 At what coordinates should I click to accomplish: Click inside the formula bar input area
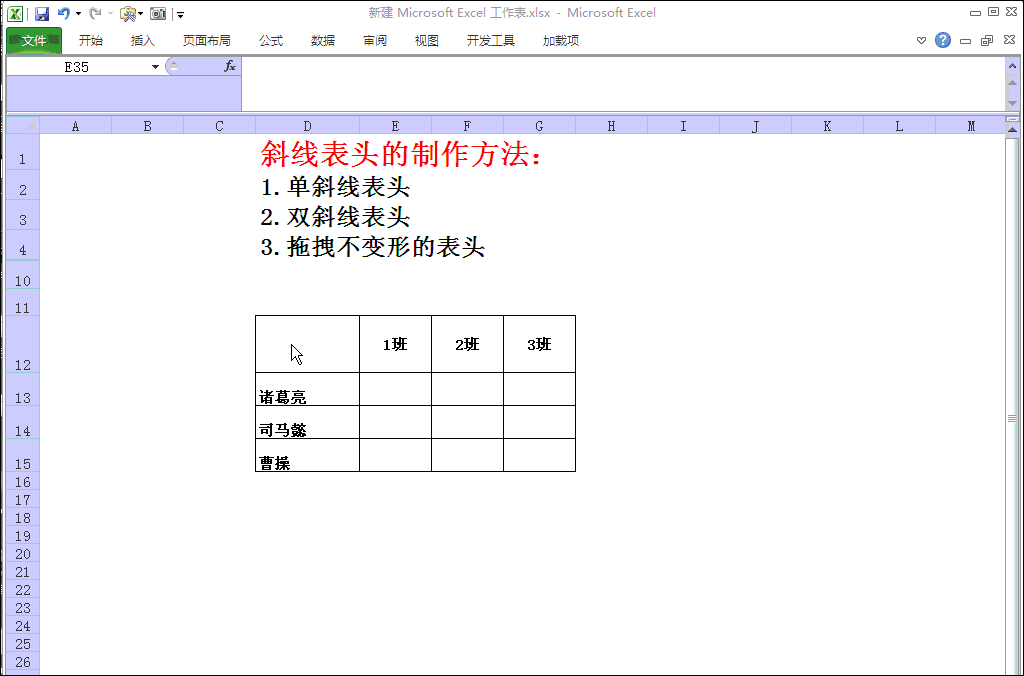point(623,84)
